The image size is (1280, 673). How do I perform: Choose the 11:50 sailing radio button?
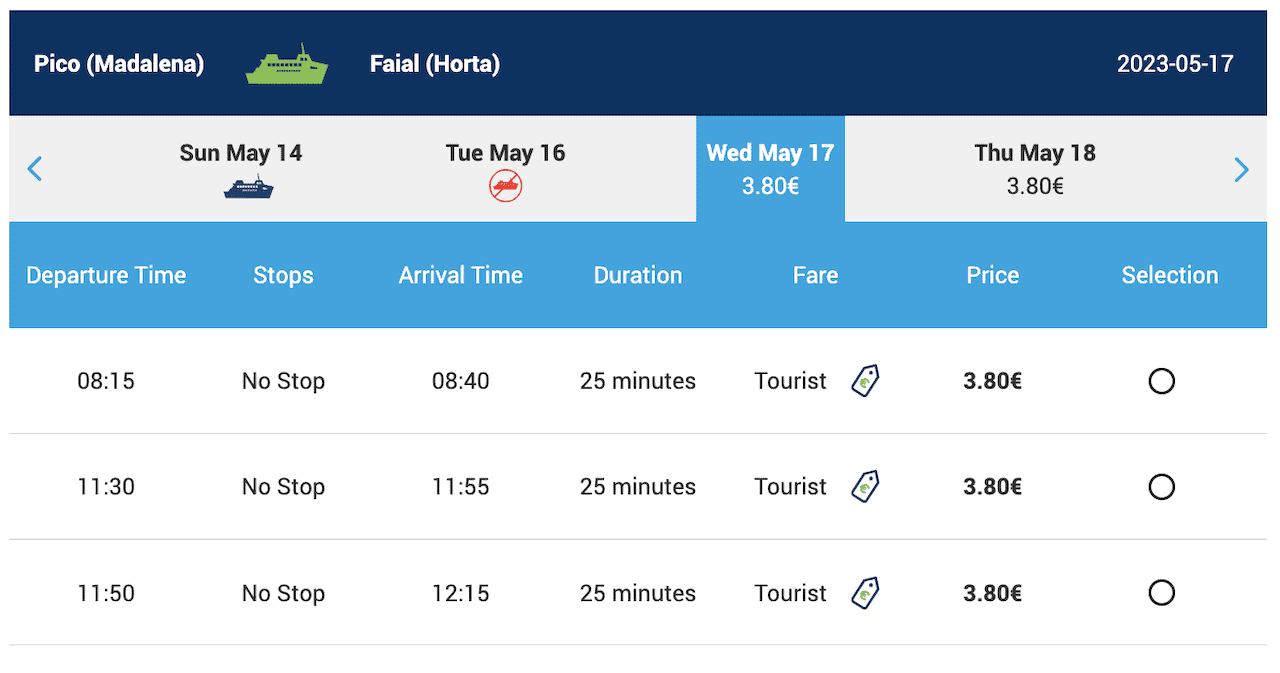(x=1161, y=593)
